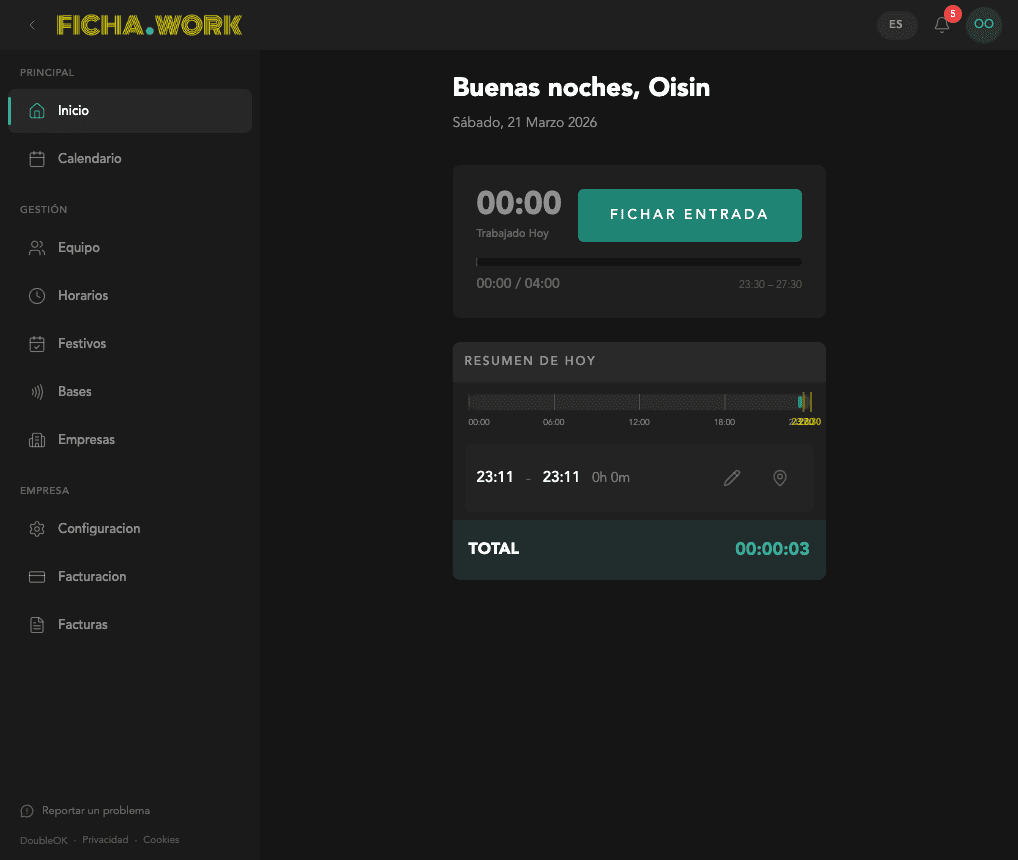View entry location via the pin icon
The image size is (1018, 860).
(779, 477)
